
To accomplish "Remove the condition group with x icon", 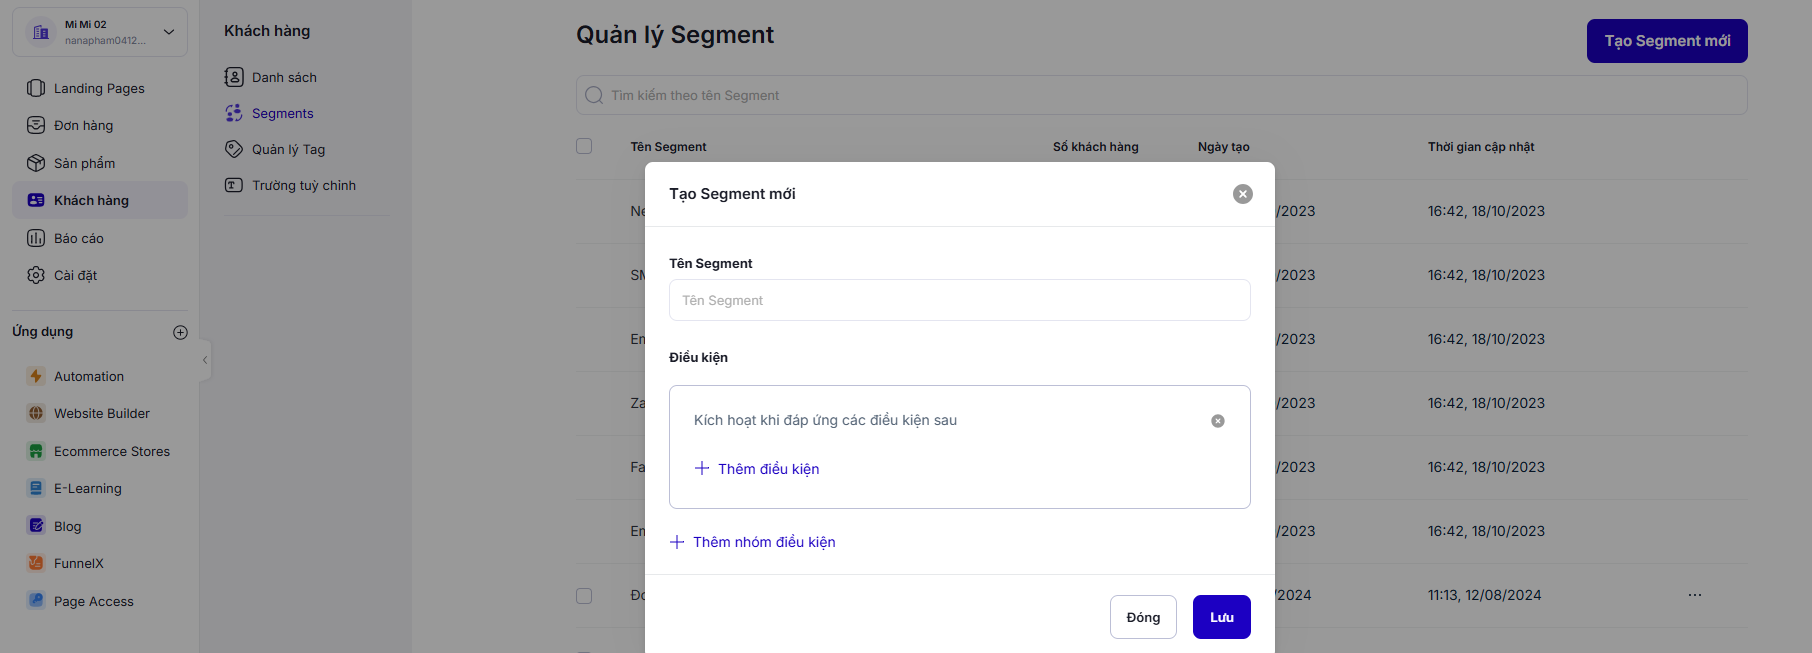I will pyautogui.click(x=1218, y=421).
